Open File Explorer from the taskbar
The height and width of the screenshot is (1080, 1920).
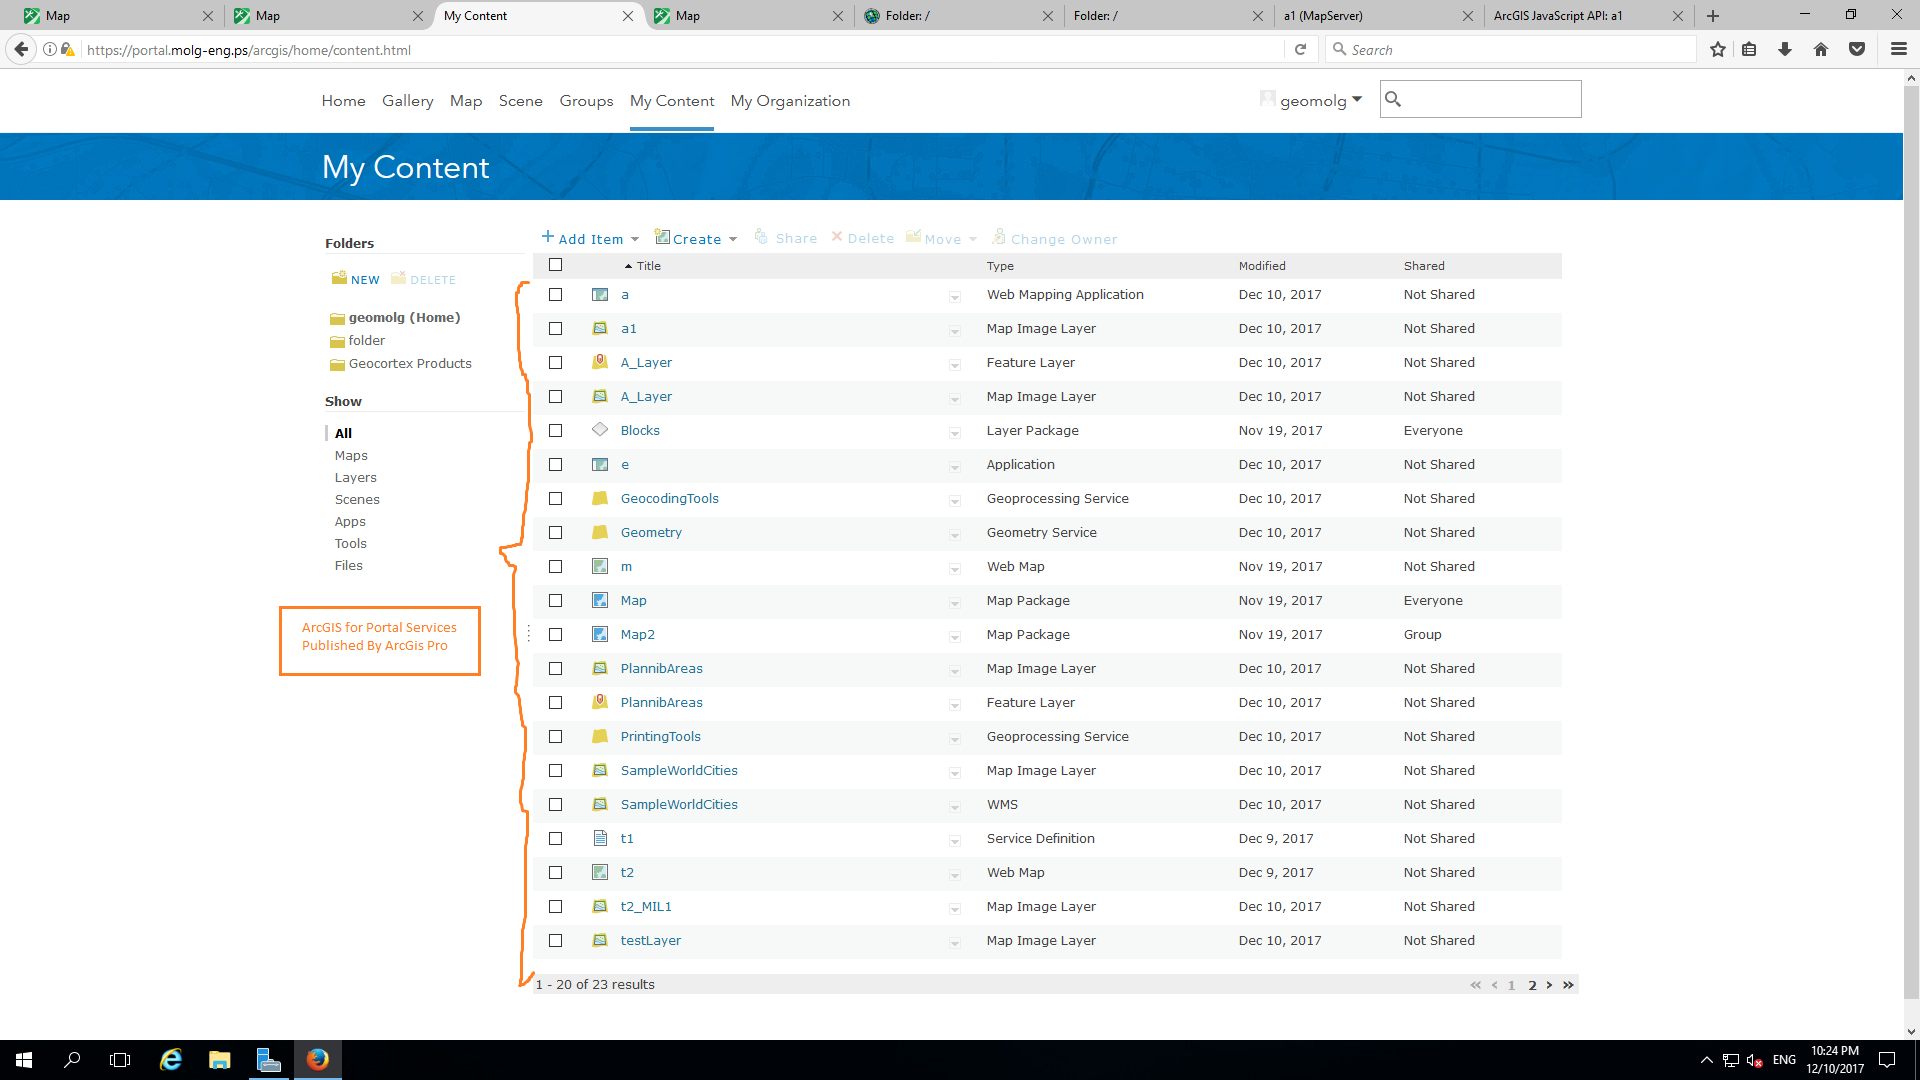(x=219, y=1060)
